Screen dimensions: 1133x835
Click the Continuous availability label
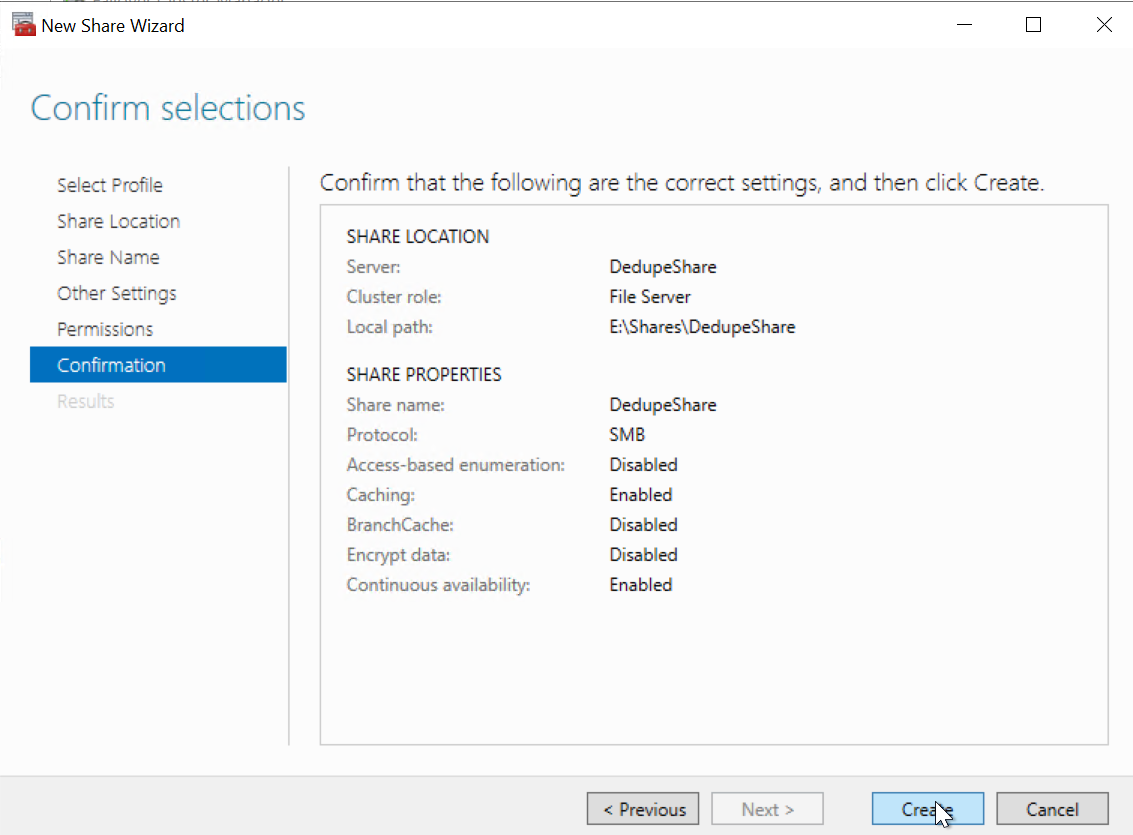pos(439,584)
